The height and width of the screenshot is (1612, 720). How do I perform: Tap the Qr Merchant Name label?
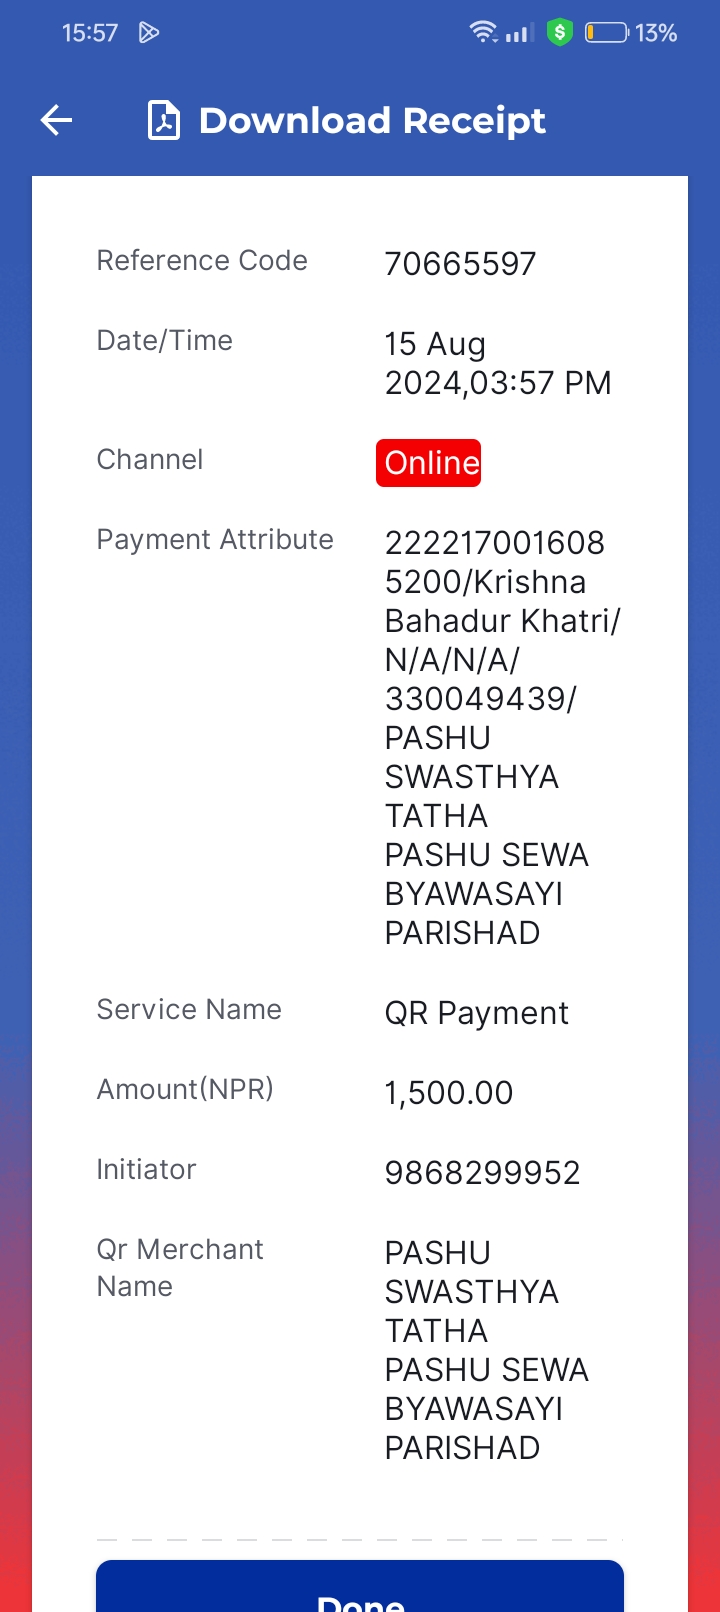(180, 1267)
